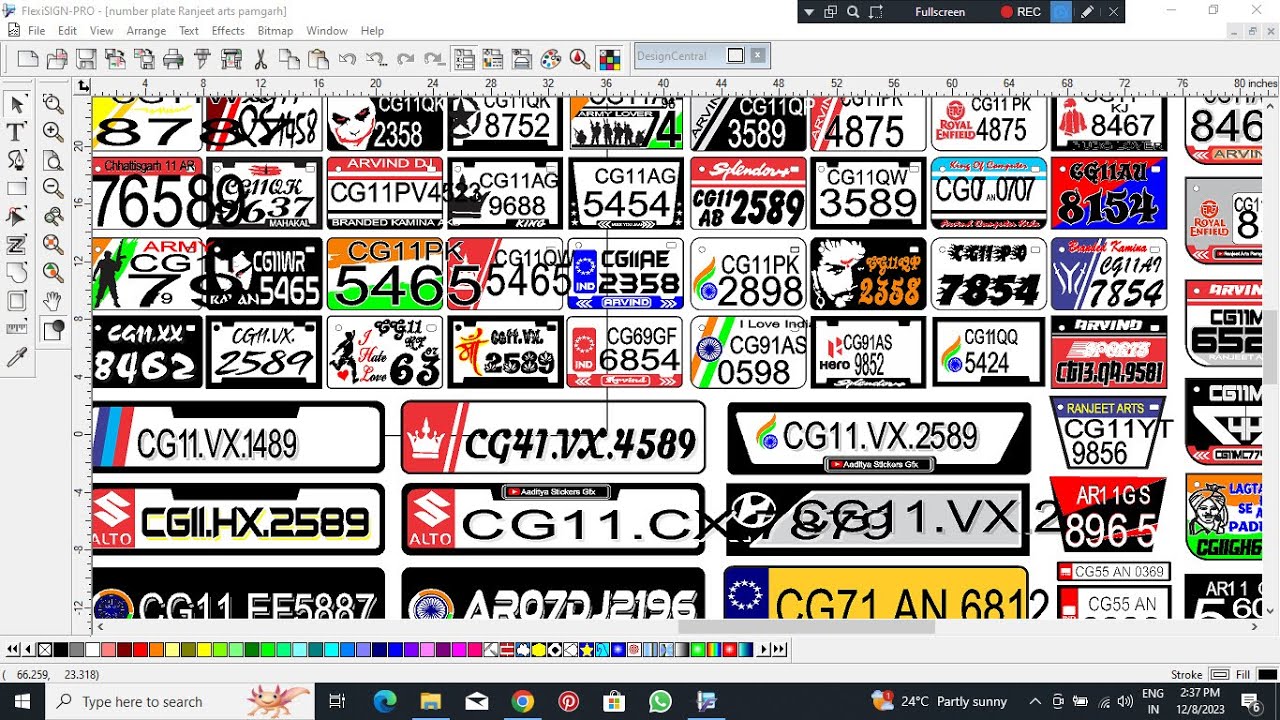Open Google Chrome from taskbar

[523, 701]
